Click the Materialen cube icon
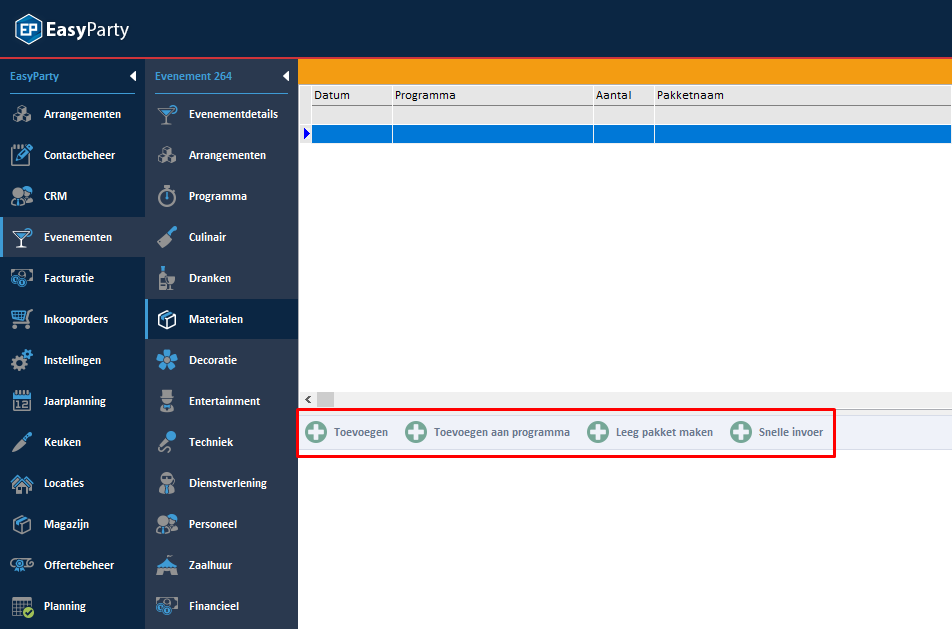The height and width of the screenshot is (629, 952). tap(167, 319)
